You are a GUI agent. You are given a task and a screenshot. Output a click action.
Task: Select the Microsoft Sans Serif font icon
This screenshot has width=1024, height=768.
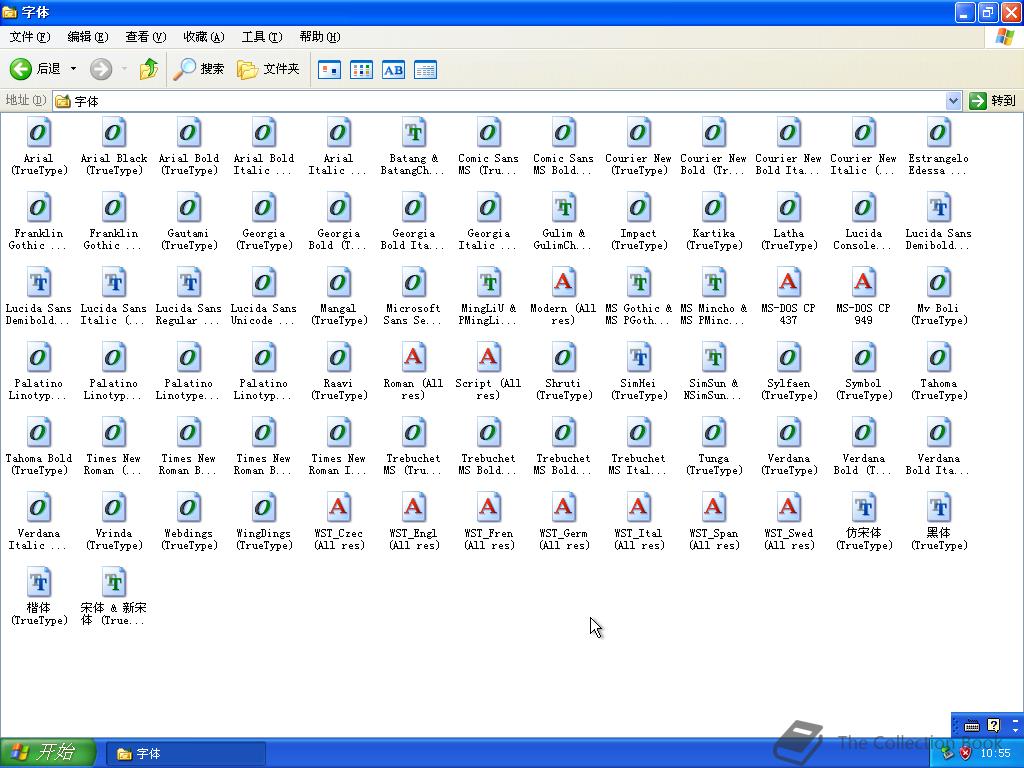pyautogui.click(x=413, y=283)
